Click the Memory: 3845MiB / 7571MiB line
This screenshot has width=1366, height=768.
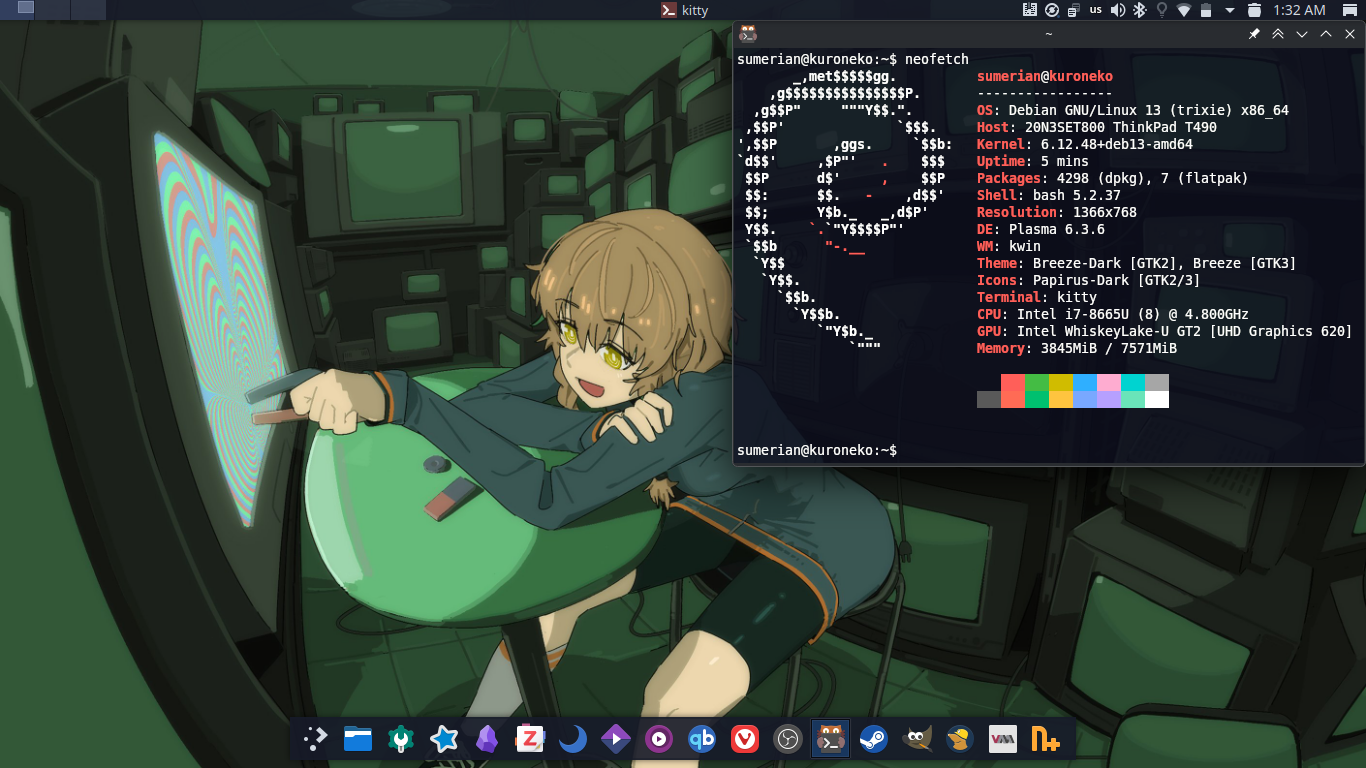coord(1077,349)
